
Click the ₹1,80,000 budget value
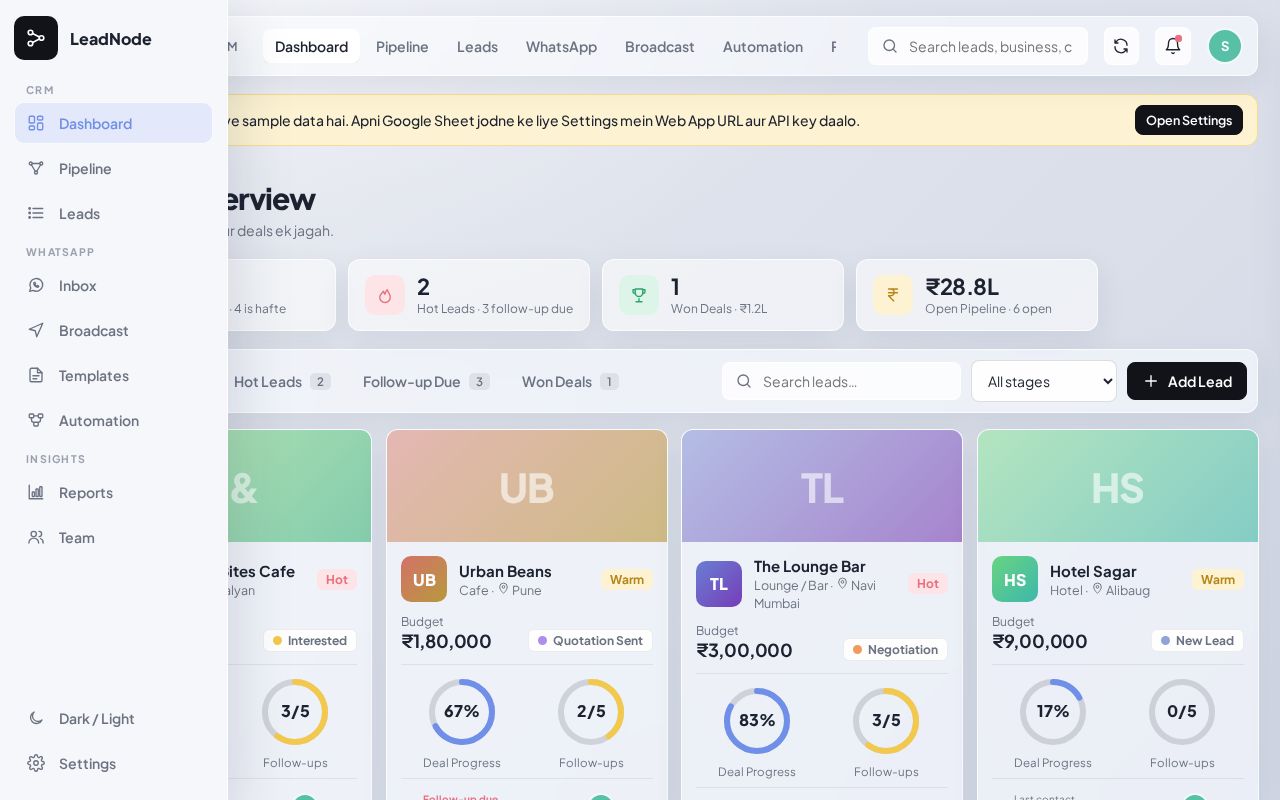tap(446, 641)
